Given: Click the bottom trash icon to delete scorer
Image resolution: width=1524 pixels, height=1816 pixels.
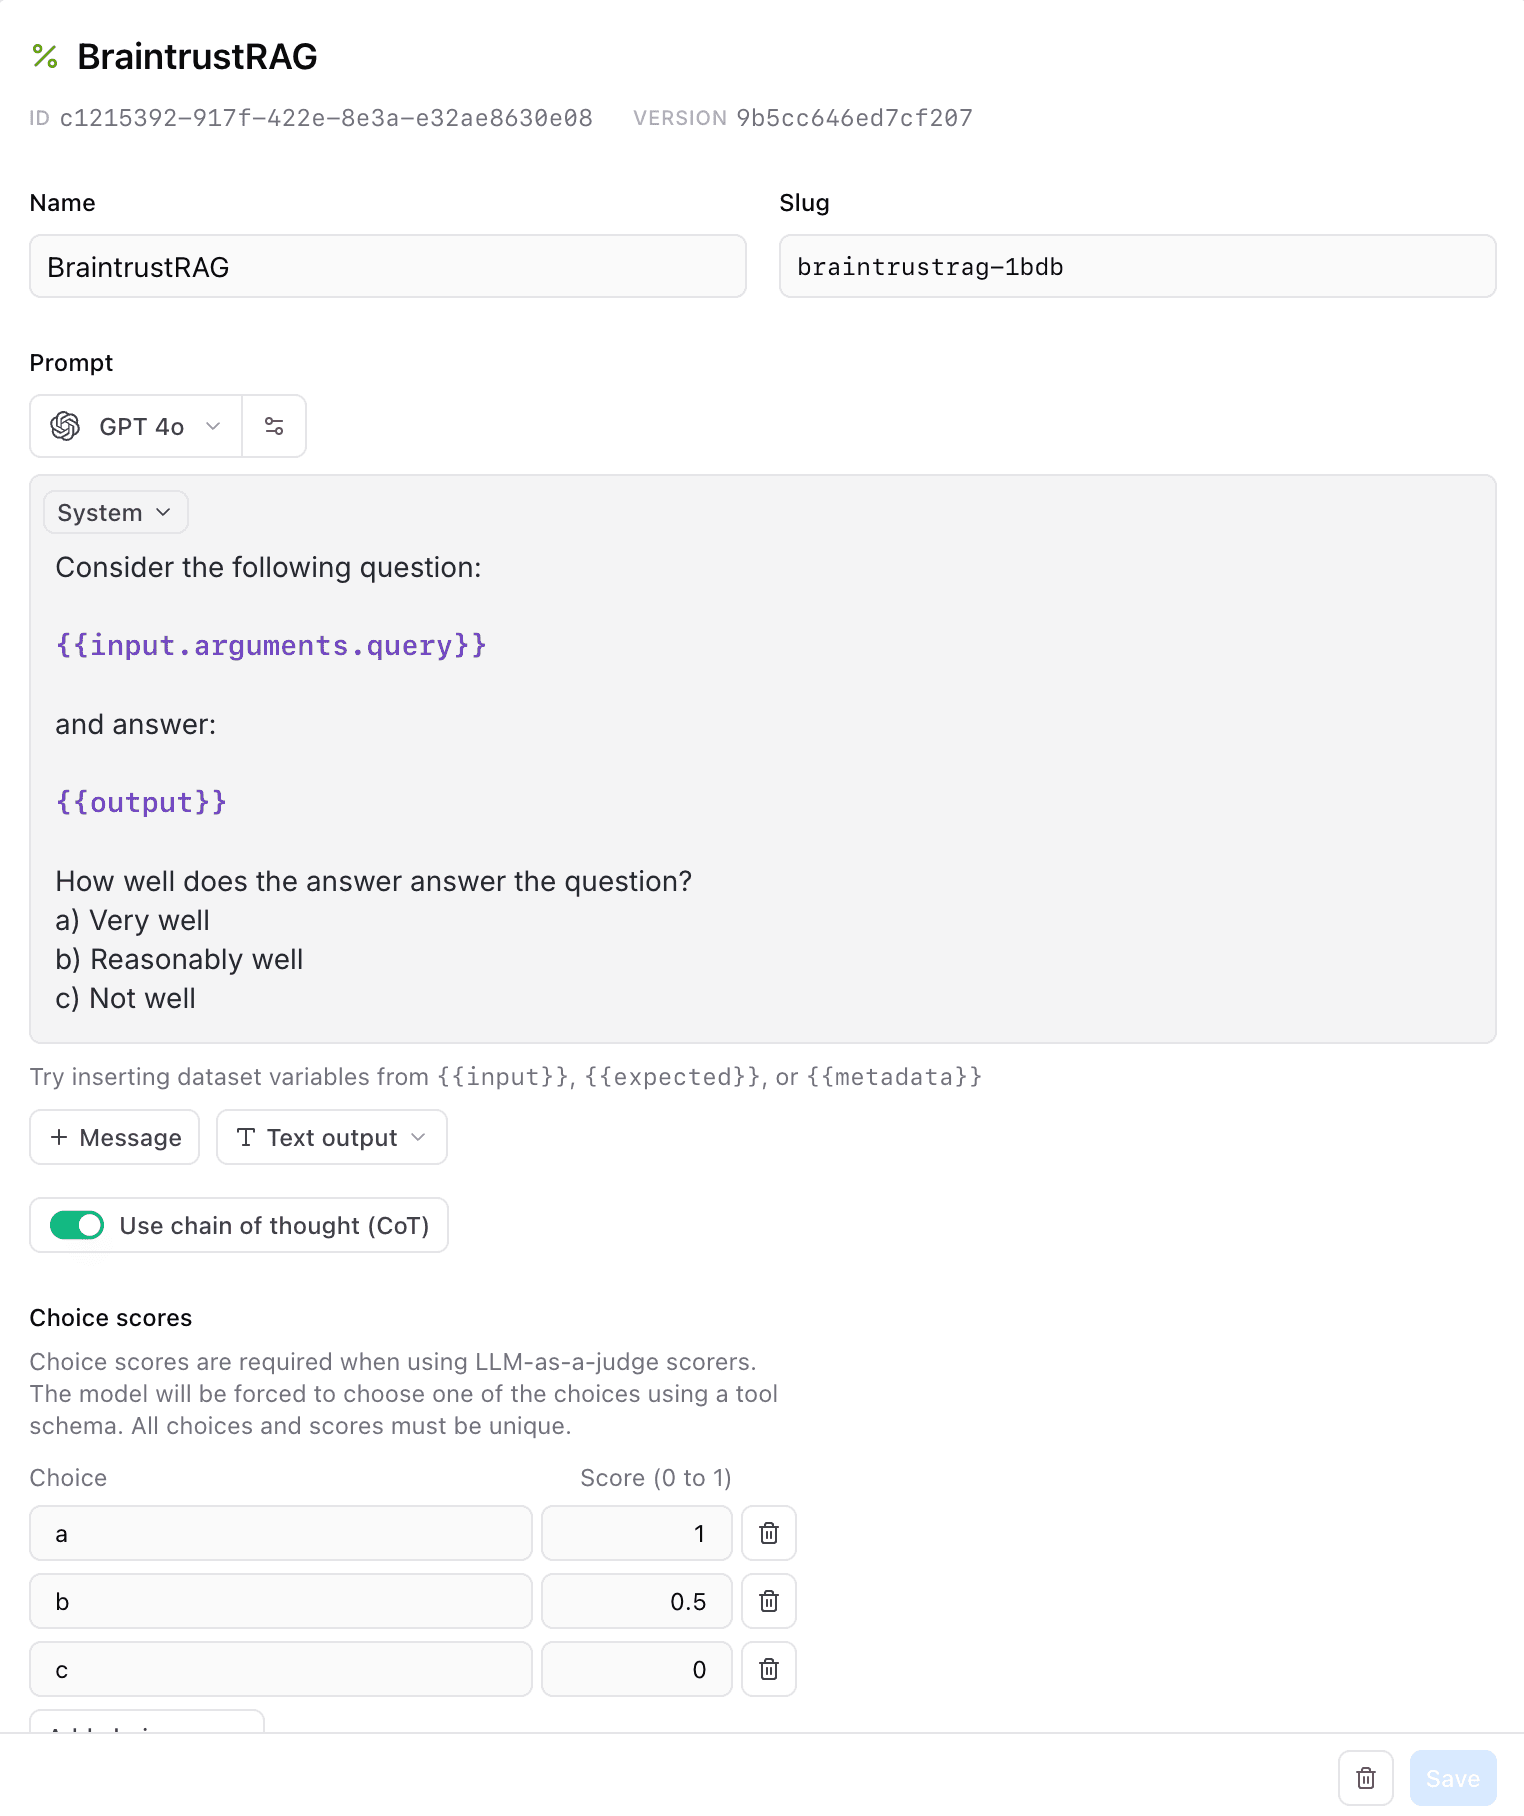Looking at the screenshot, I should 1366,1778.
